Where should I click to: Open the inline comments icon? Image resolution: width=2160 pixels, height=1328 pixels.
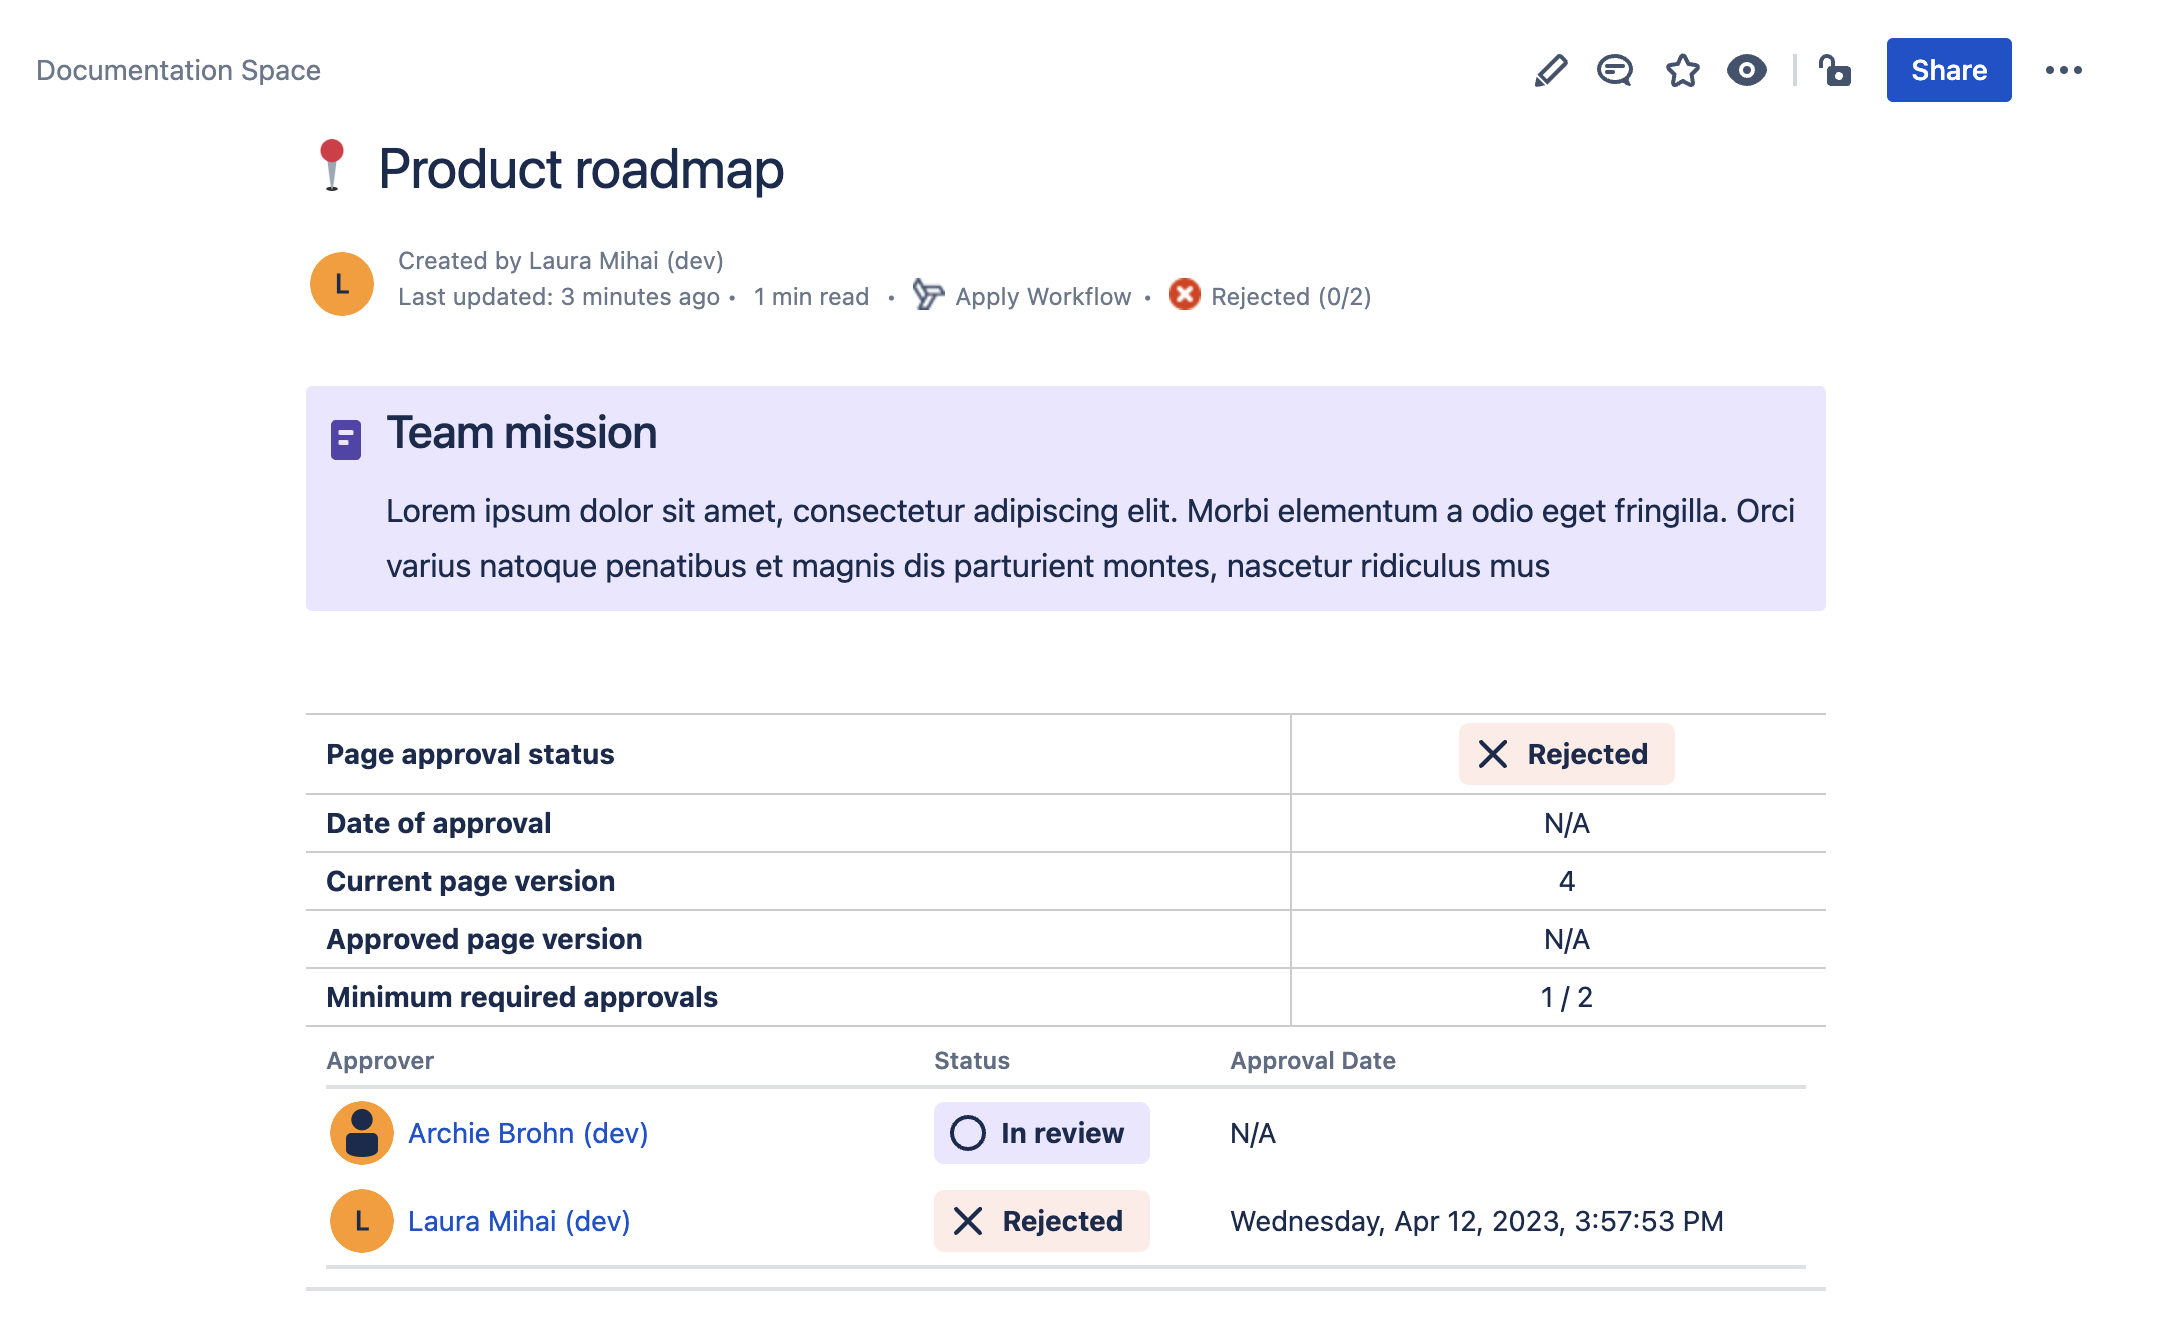tap(1614, 71)
